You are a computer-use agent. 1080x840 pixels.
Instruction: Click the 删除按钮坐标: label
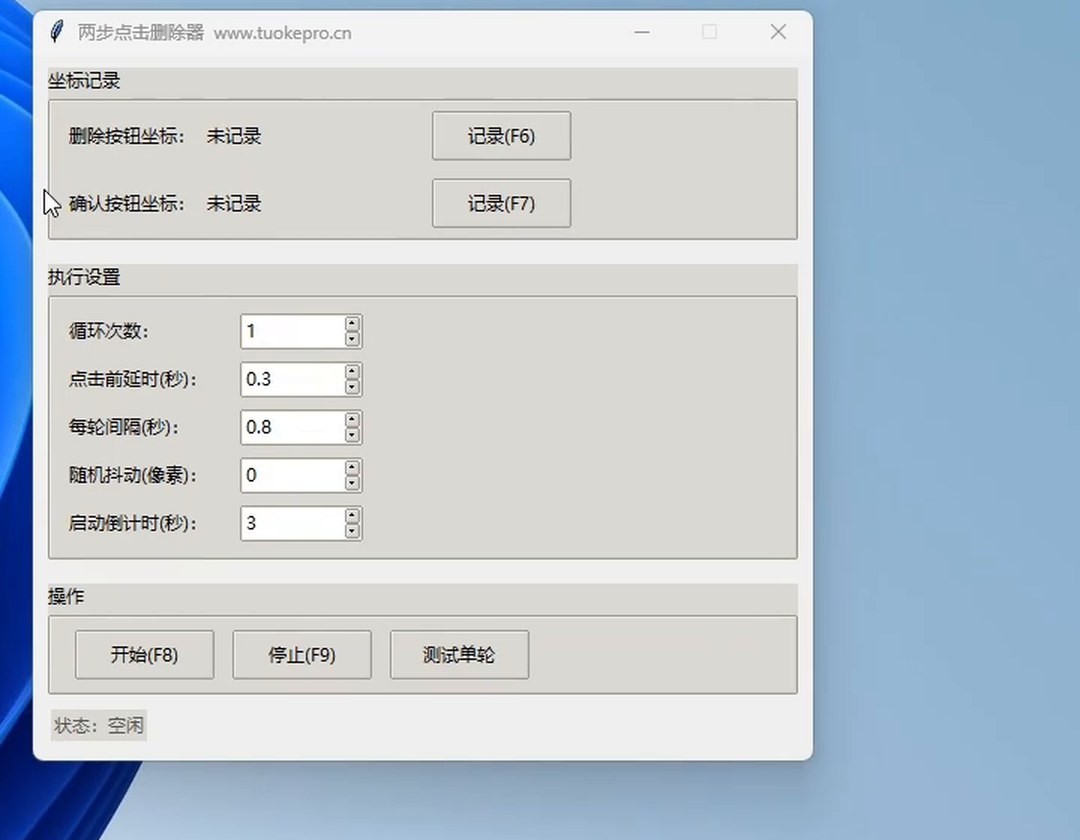(127, 136)
